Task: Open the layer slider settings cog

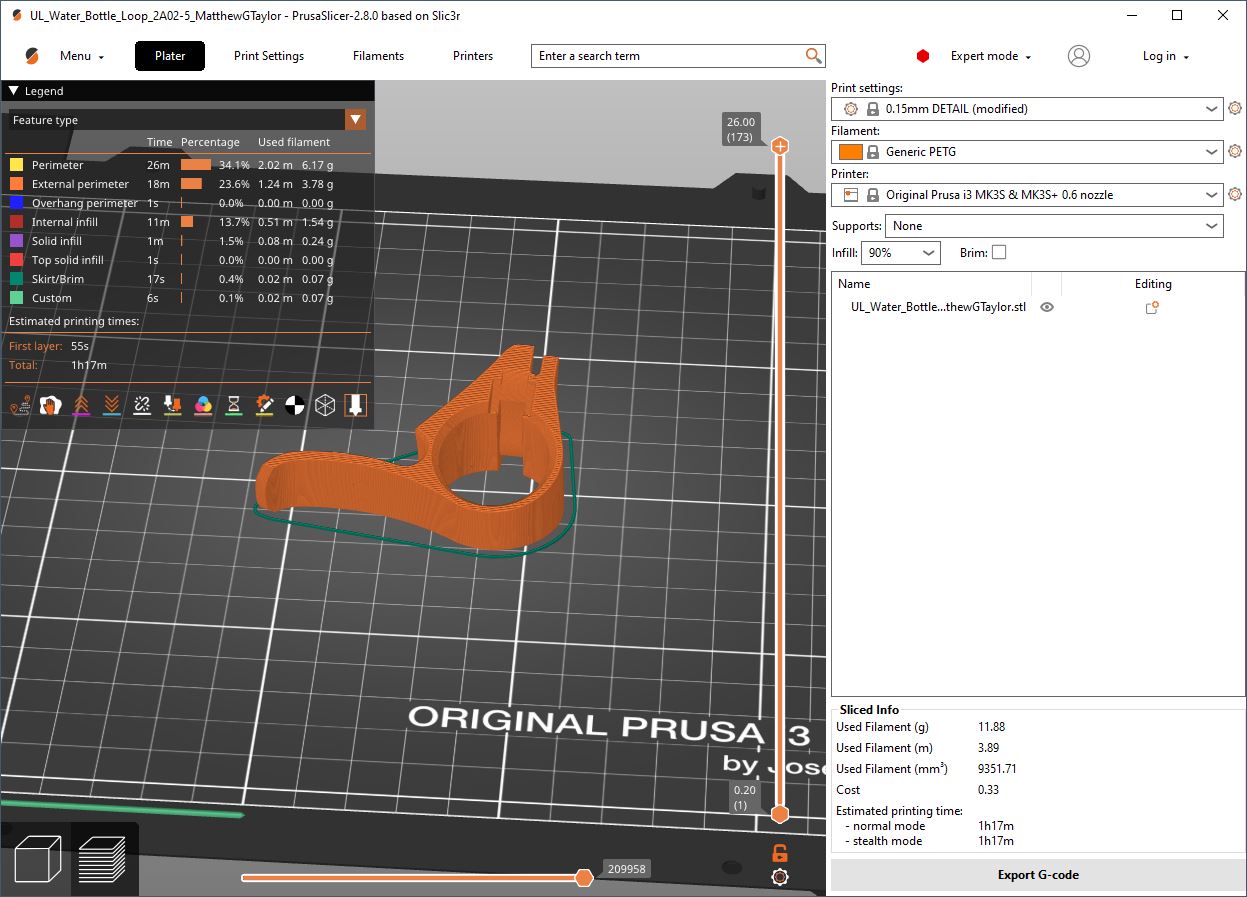Action: (779, 877)
